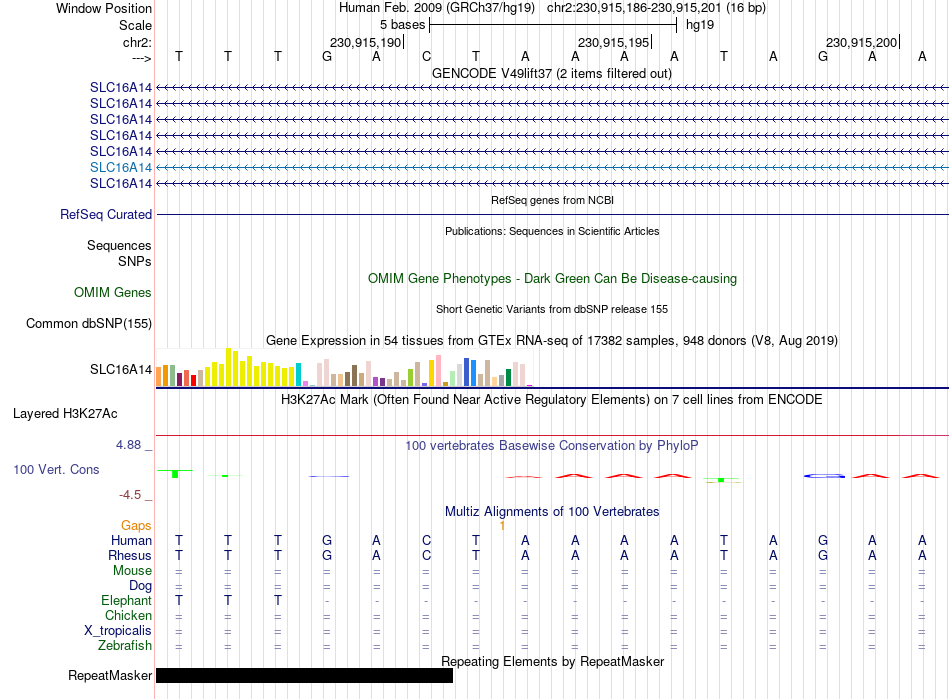Click the RepeatMasker track label
Screen dimensions: 950x699
point(110,675)
